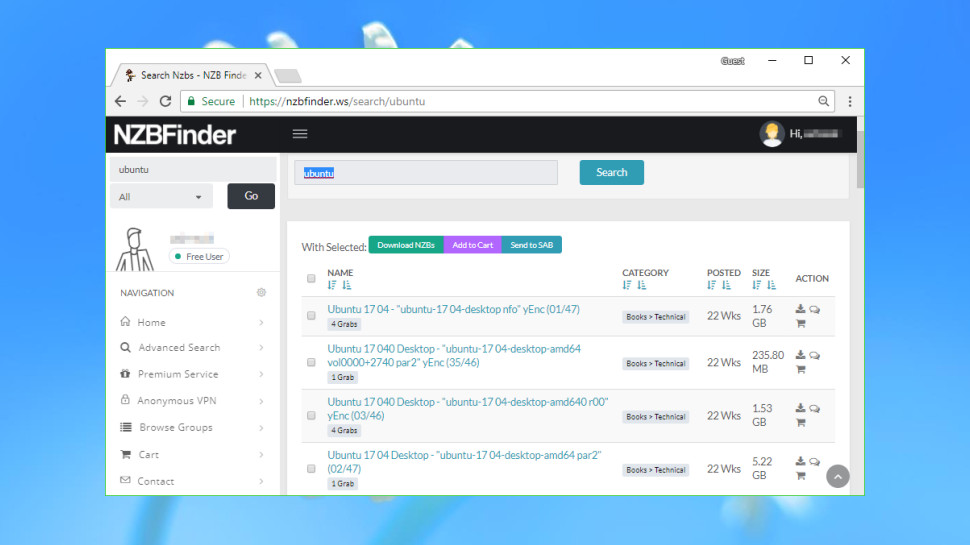
Task: Download NZB for ubuntu-17 04-desktop nfo row
Action: click(x=800, y=309)
